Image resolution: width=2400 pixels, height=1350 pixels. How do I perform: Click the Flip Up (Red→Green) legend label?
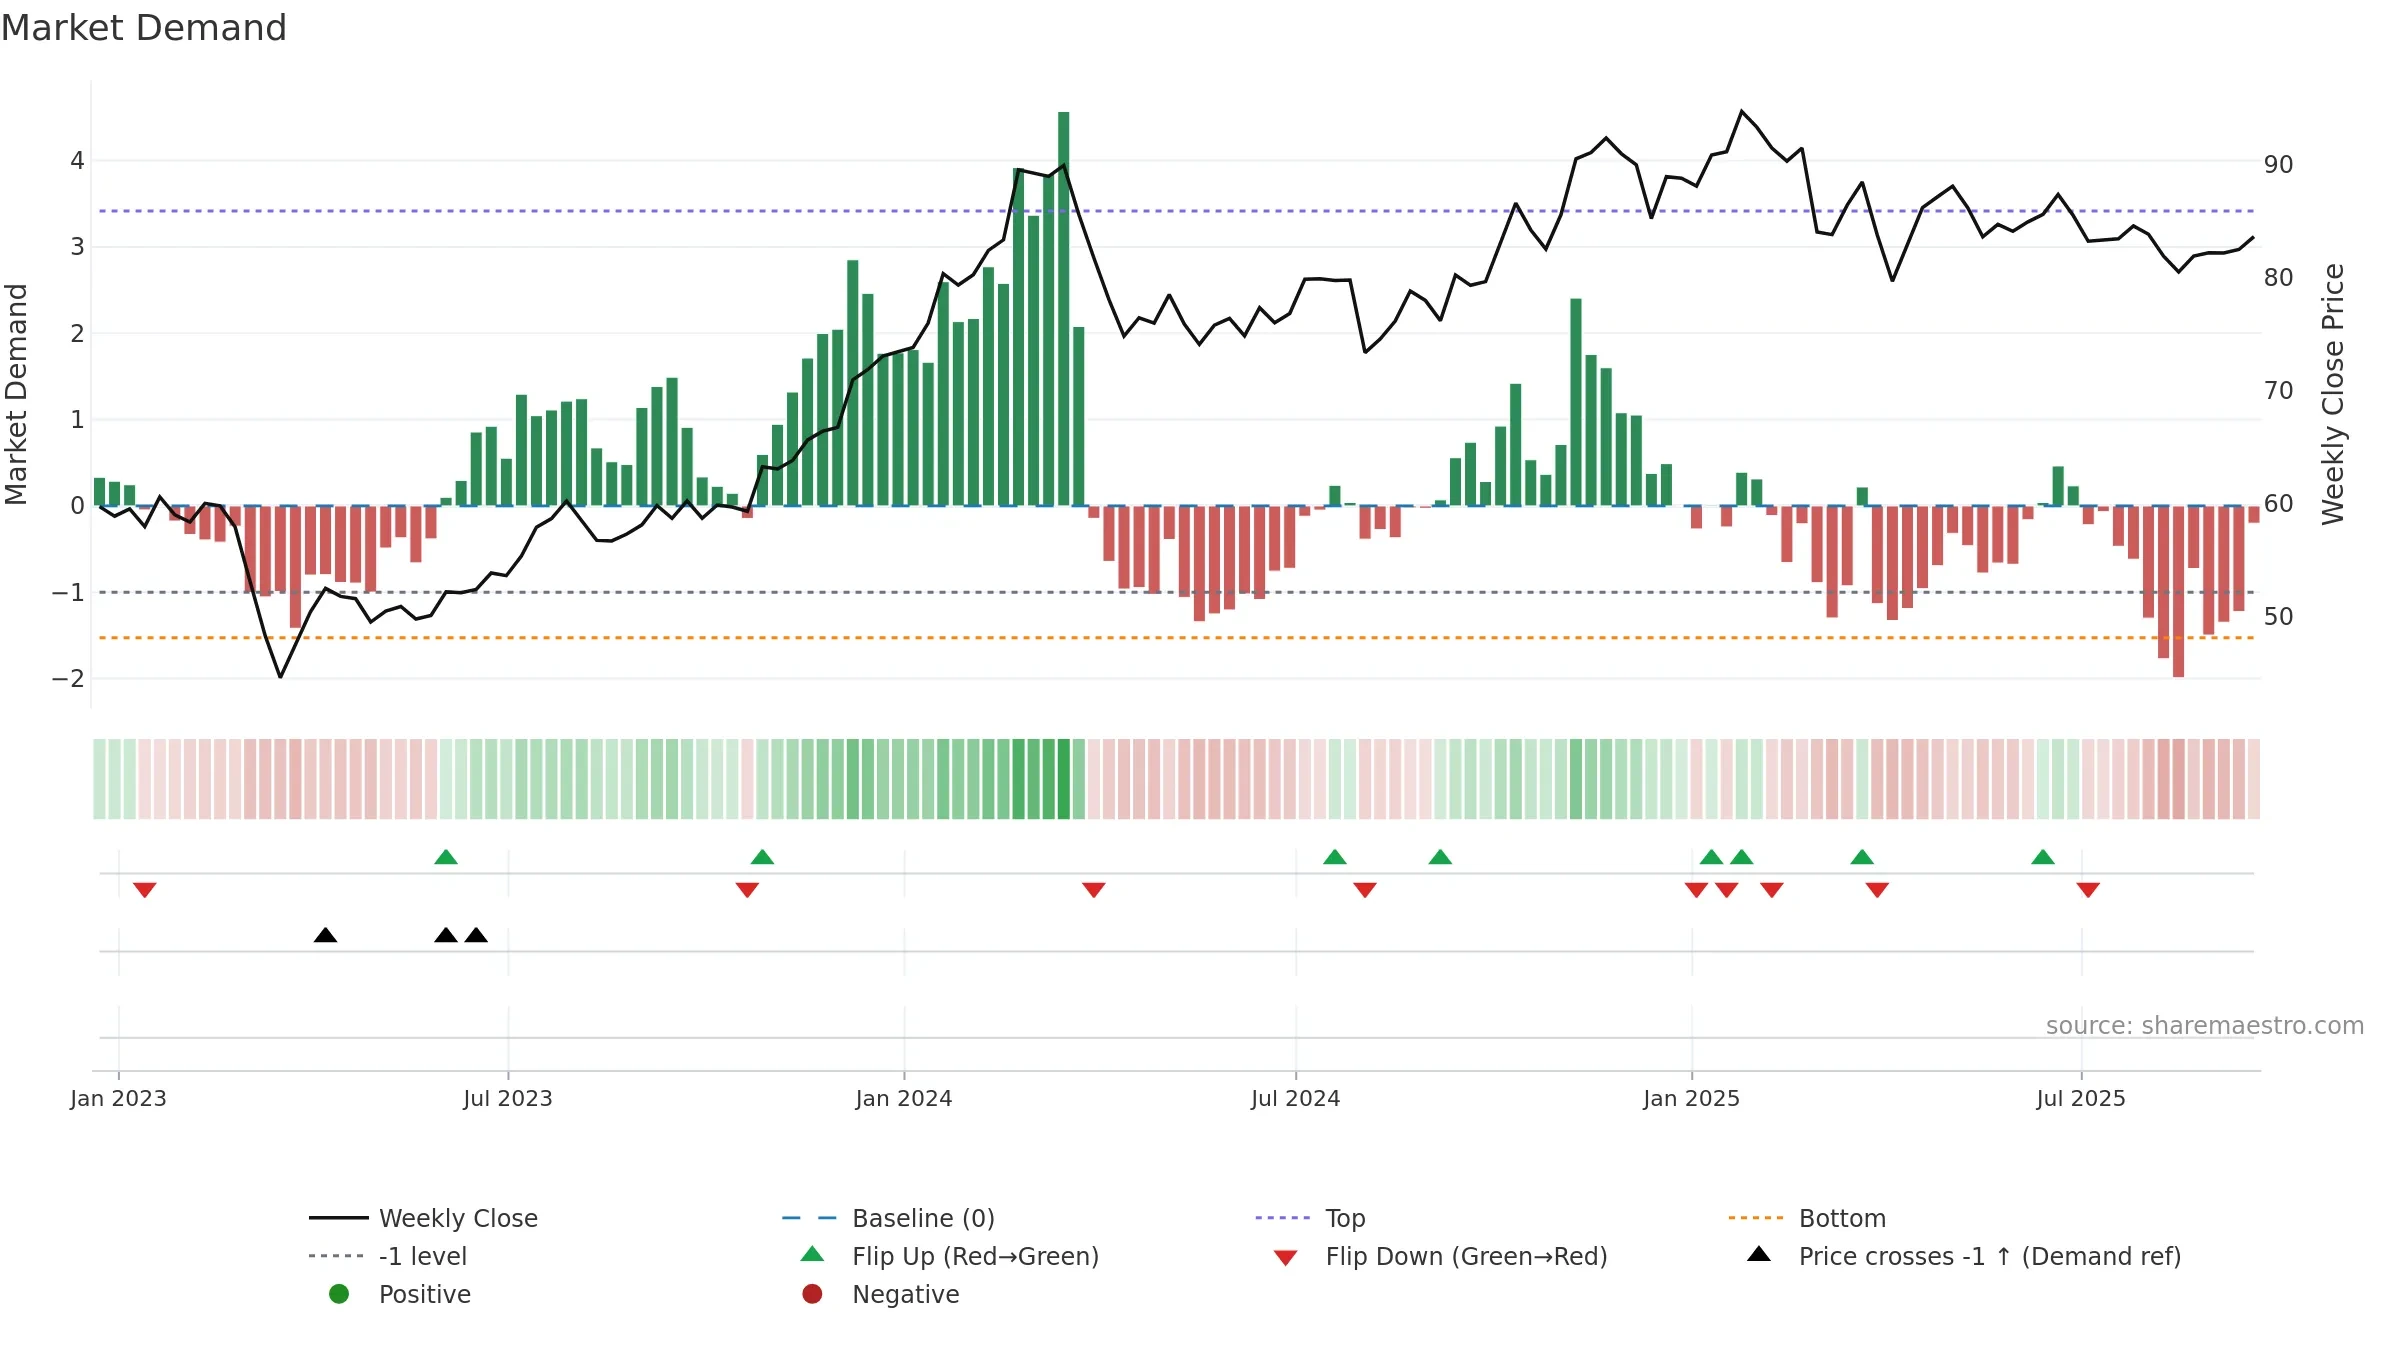pyautogui.click(x=975, y=1256)
